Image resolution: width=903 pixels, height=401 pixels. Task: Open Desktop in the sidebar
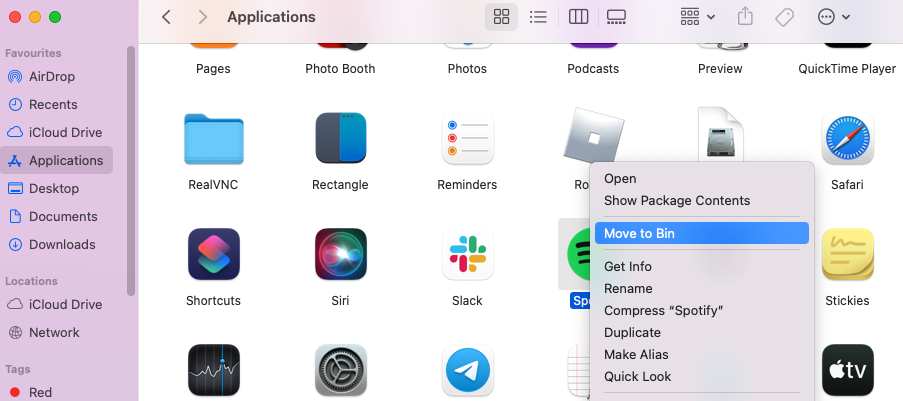(x=56, y=188)
